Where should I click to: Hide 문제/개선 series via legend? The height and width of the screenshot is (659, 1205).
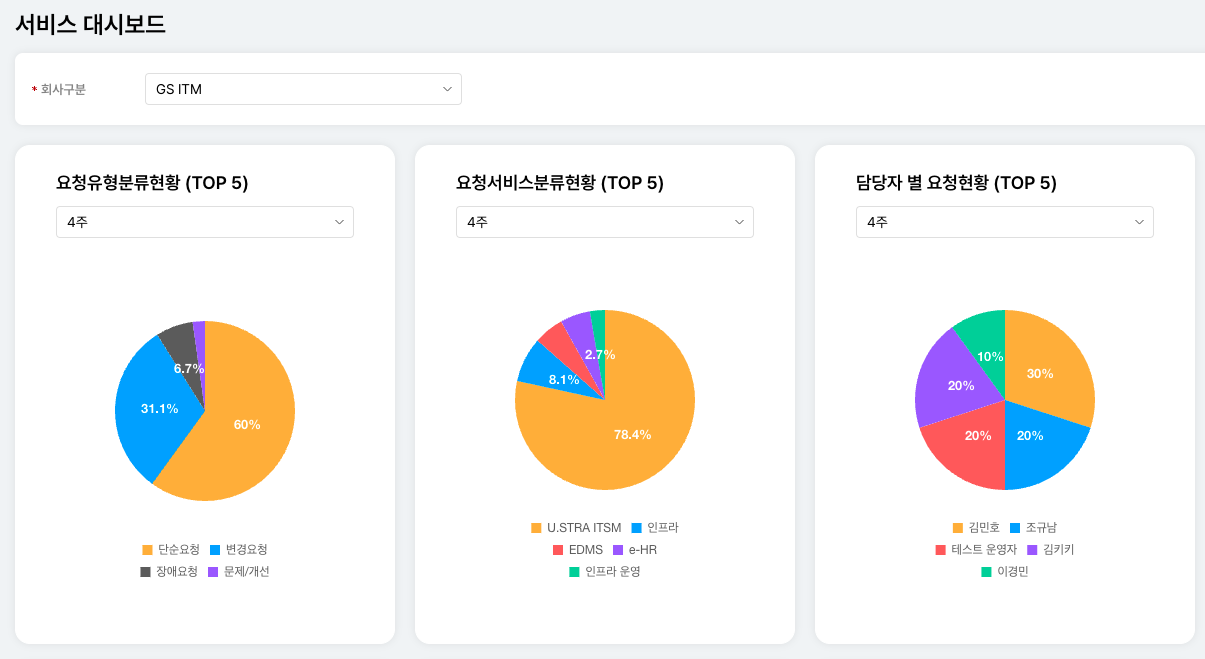(239, 572)
